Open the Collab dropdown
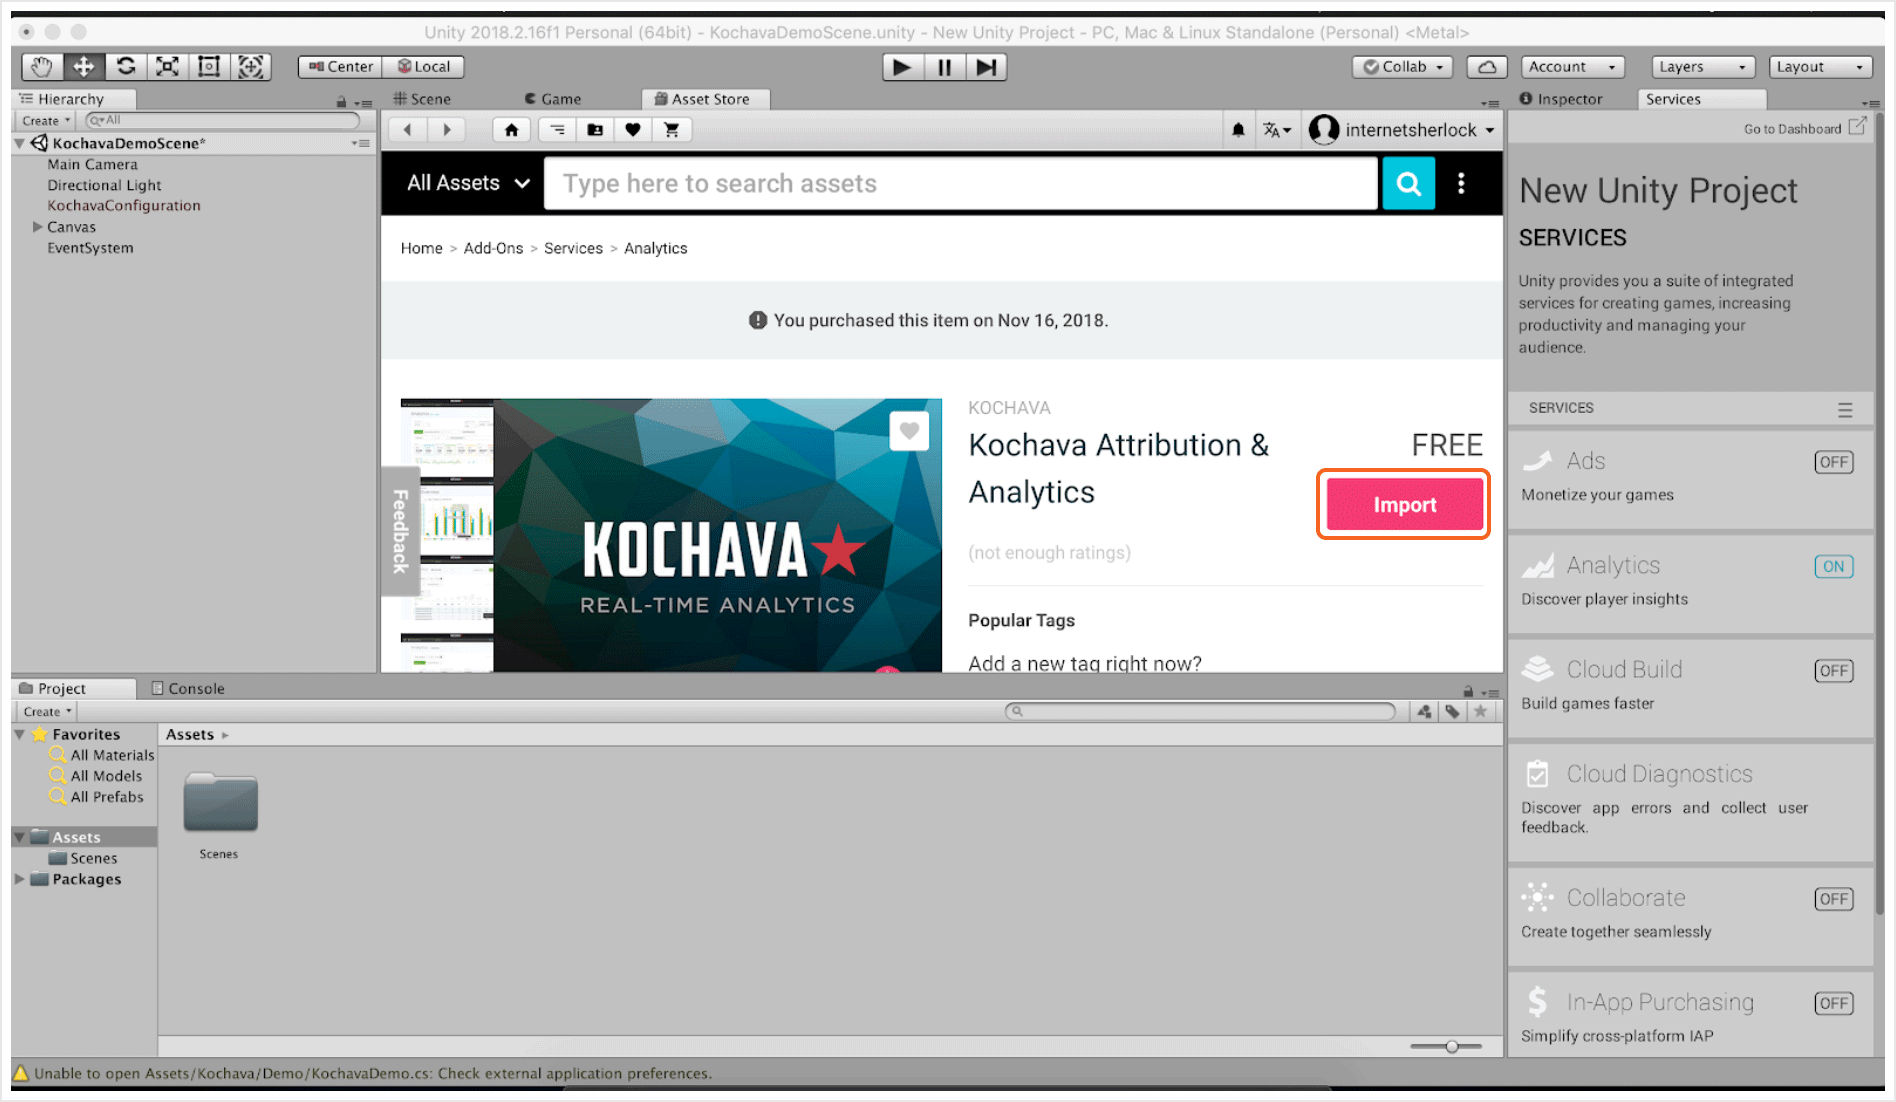The height and width of the screenshot is (1102, 1896). coord(1402,67)
